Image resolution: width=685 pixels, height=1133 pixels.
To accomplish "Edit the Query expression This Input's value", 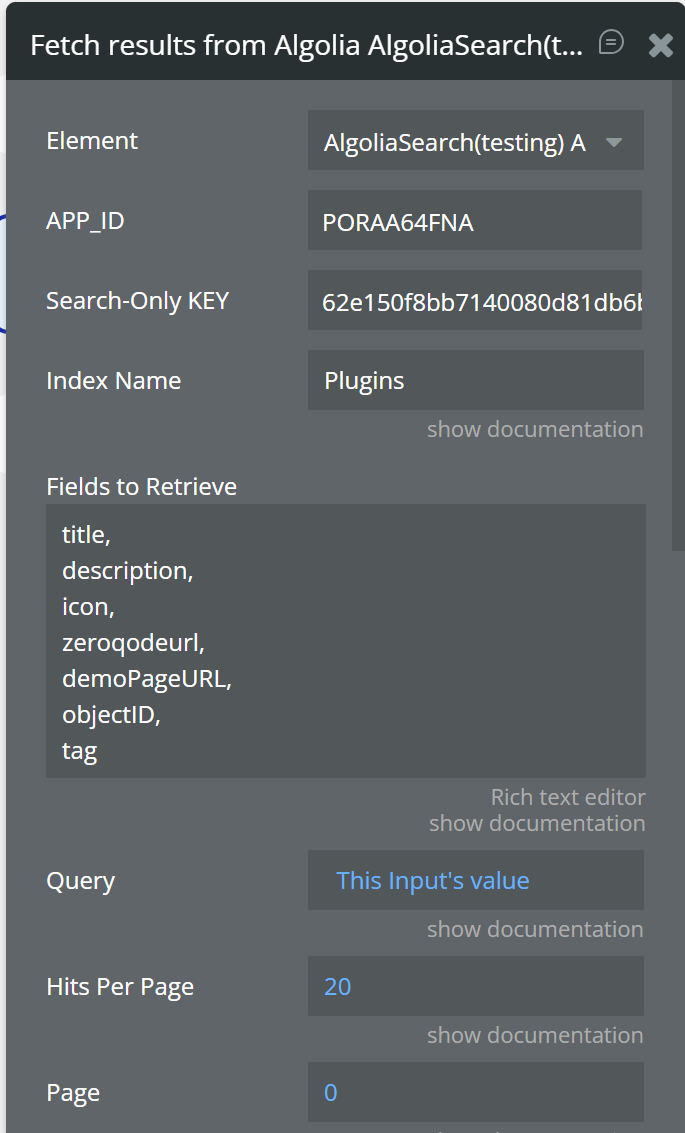I will (x=432, y=881).
